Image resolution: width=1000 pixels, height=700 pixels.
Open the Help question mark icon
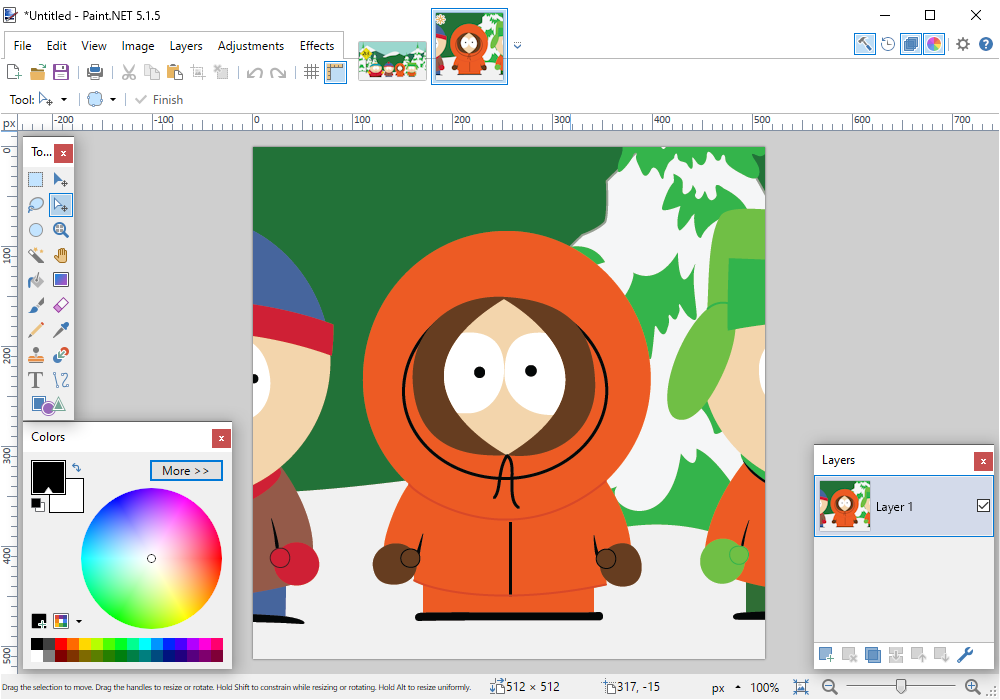pos(986,44)
